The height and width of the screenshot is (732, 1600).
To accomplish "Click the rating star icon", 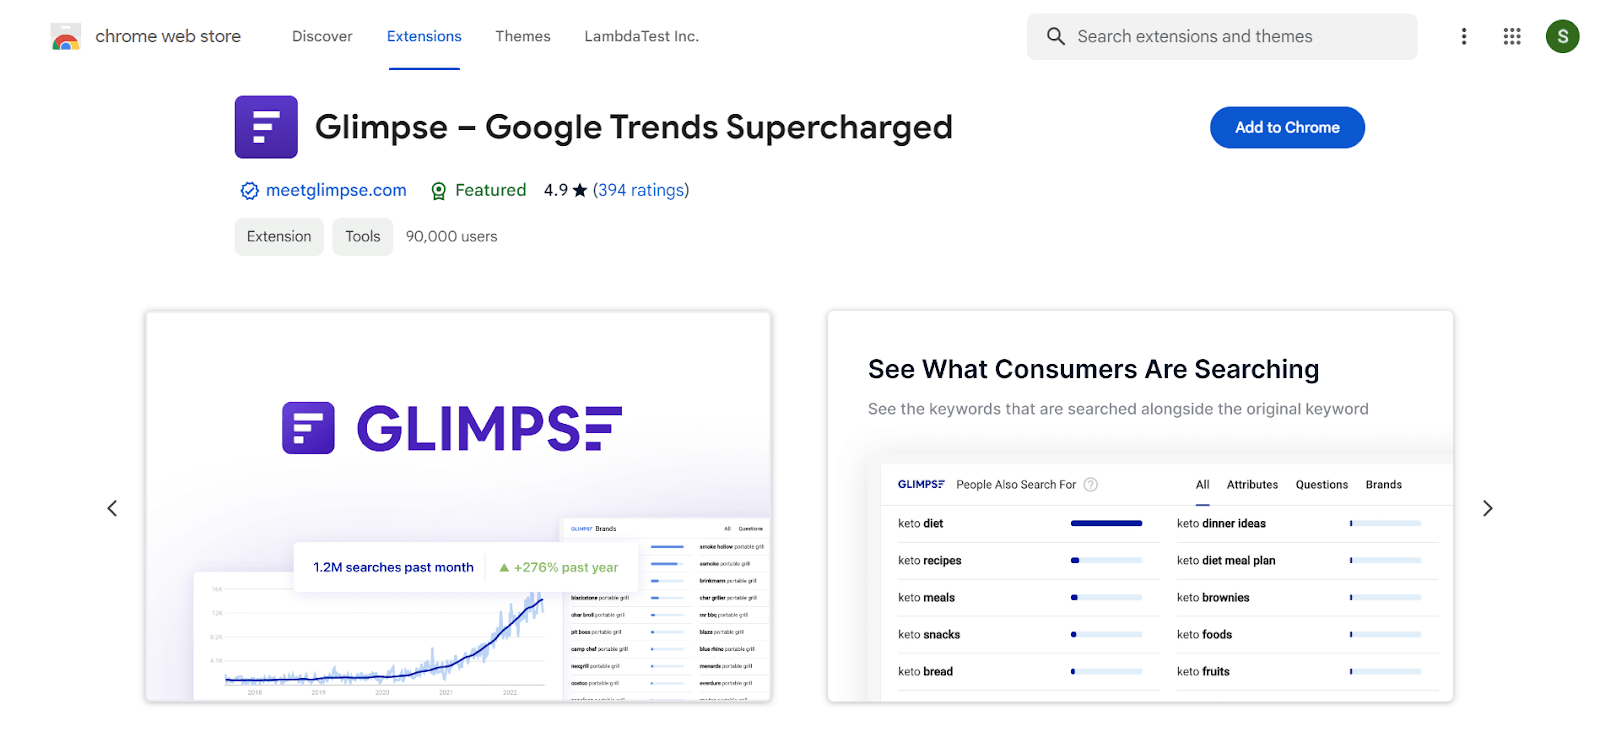I will pos(580,190).
